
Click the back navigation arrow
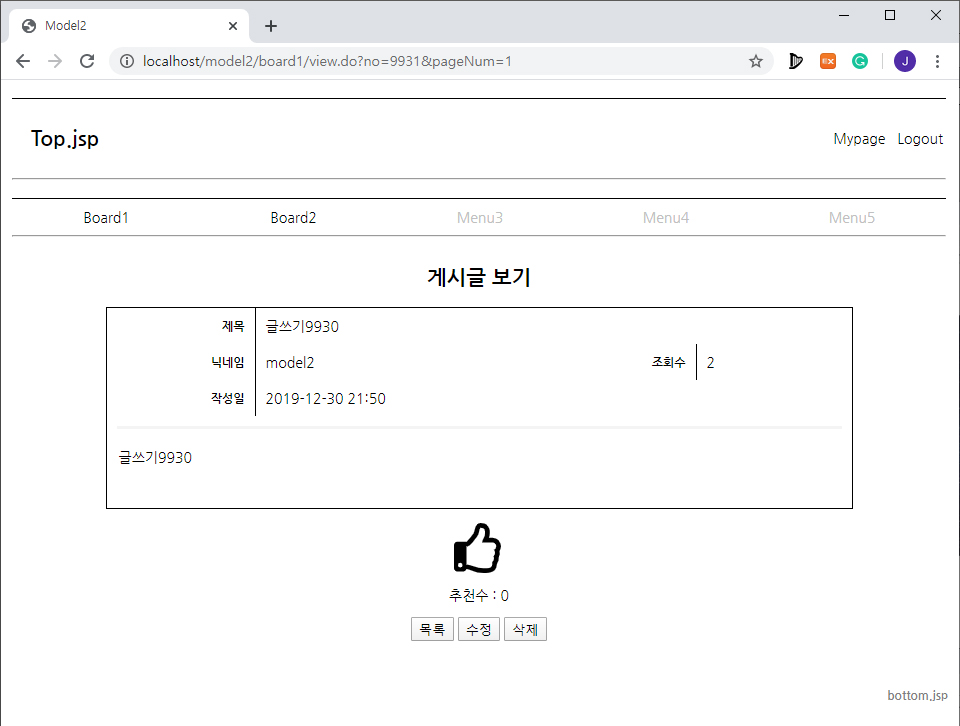point(23,61)
